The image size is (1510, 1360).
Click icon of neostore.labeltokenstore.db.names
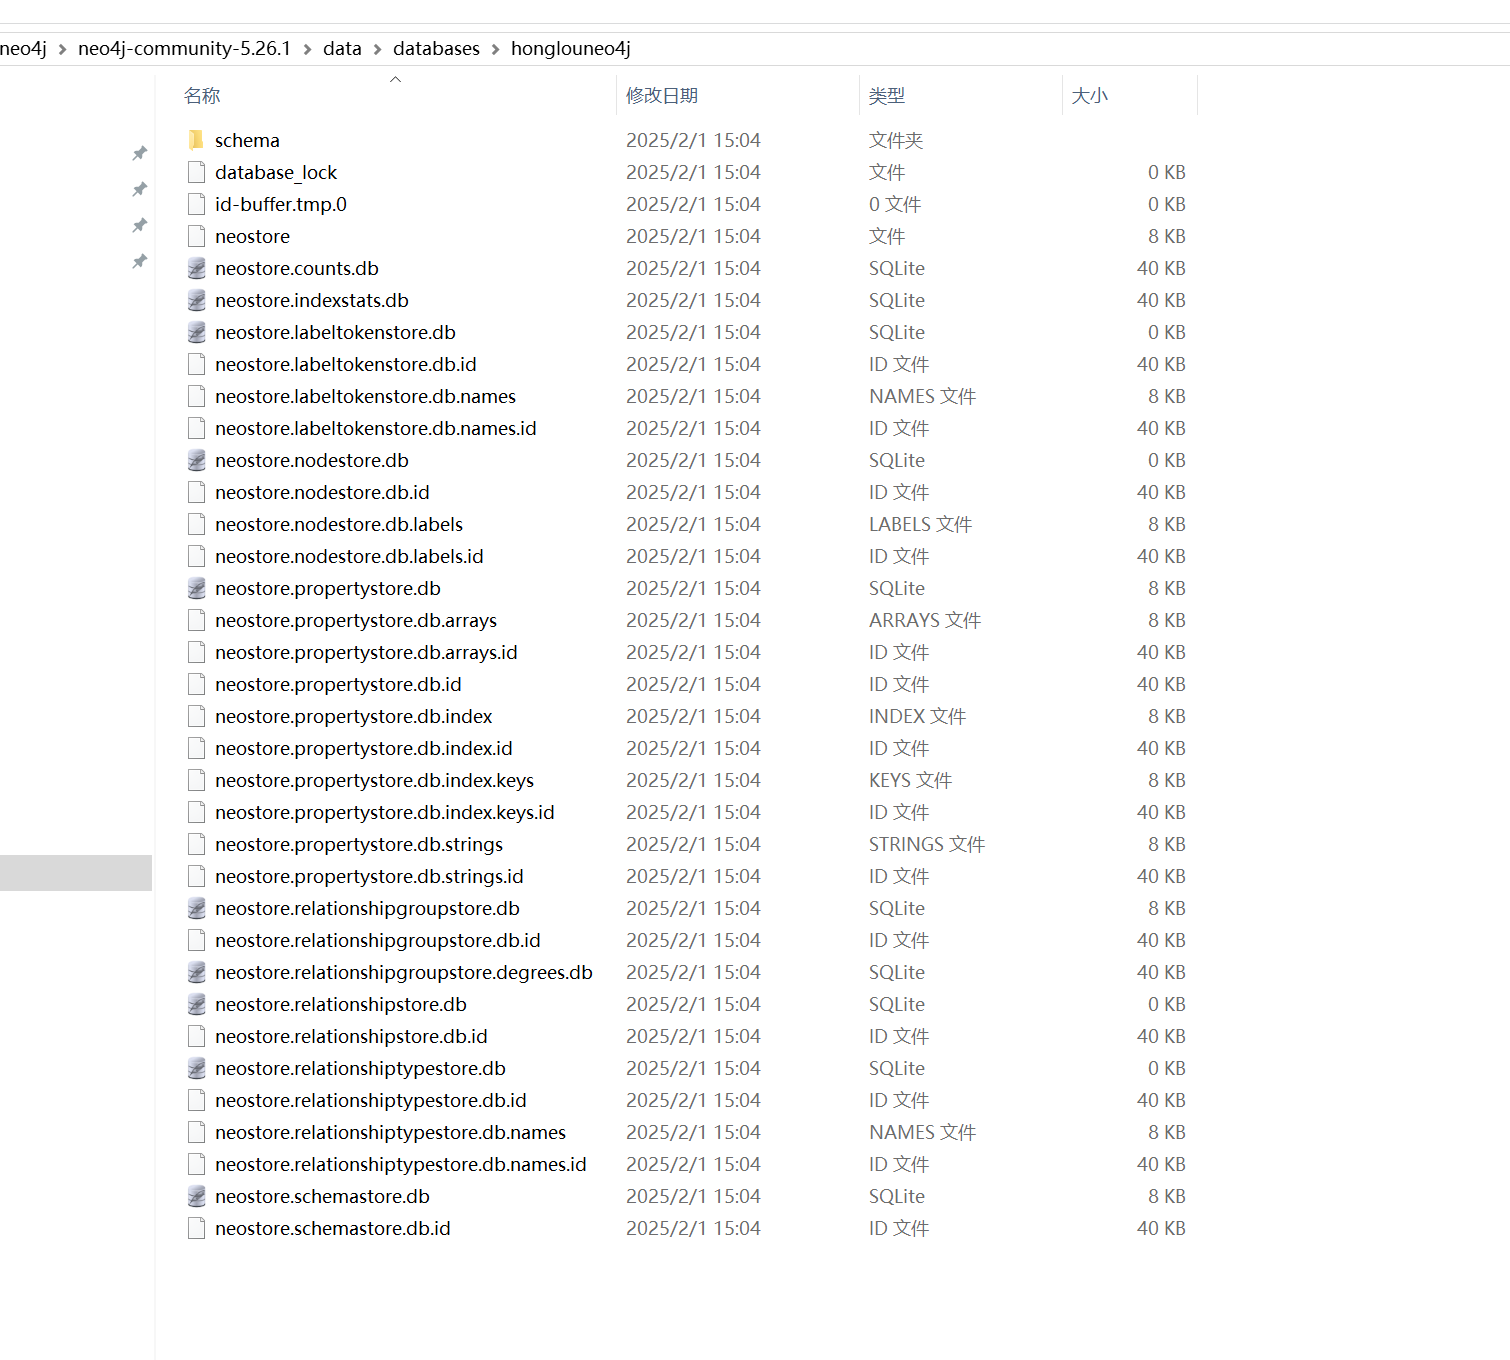click(196, 396)
